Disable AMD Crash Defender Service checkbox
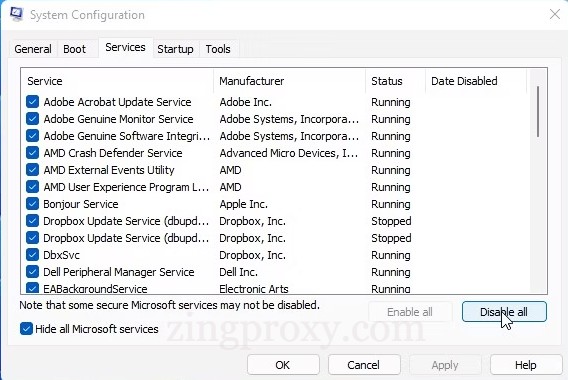This screenshot has width=568, height=380. click(32, 153)
